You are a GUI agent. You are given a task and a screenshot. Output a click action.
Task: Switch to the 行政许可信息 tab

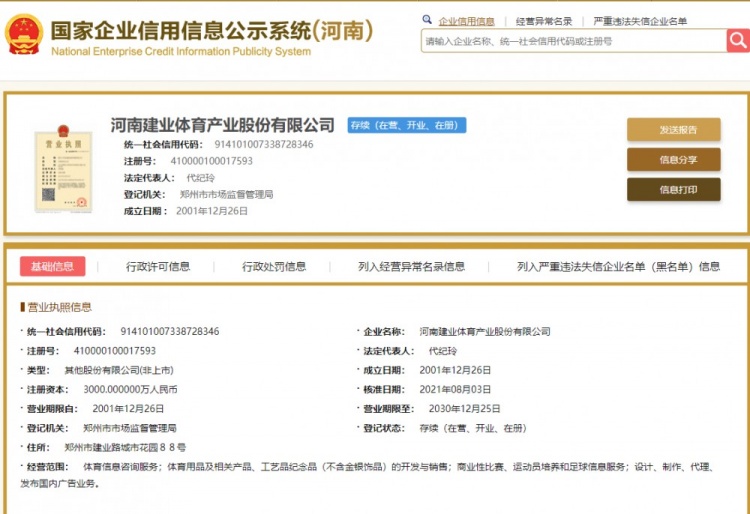click(x=158, y=266)
